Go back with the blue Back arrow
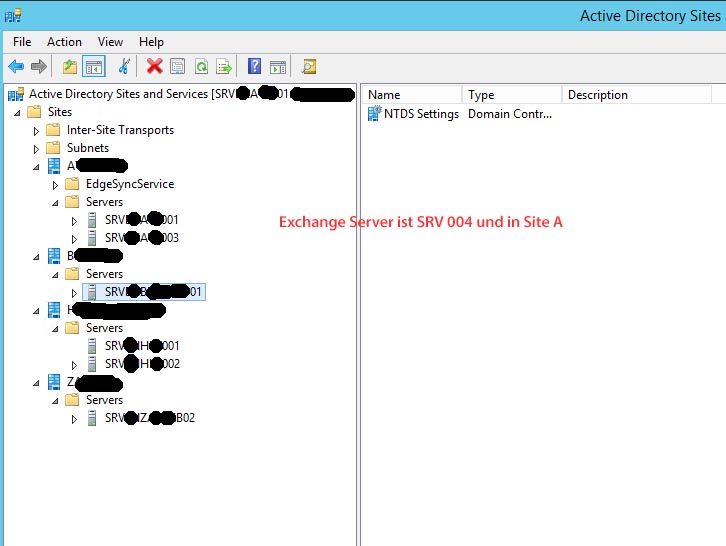The height and width of the screenshot is (546, 726). (16, 67)
